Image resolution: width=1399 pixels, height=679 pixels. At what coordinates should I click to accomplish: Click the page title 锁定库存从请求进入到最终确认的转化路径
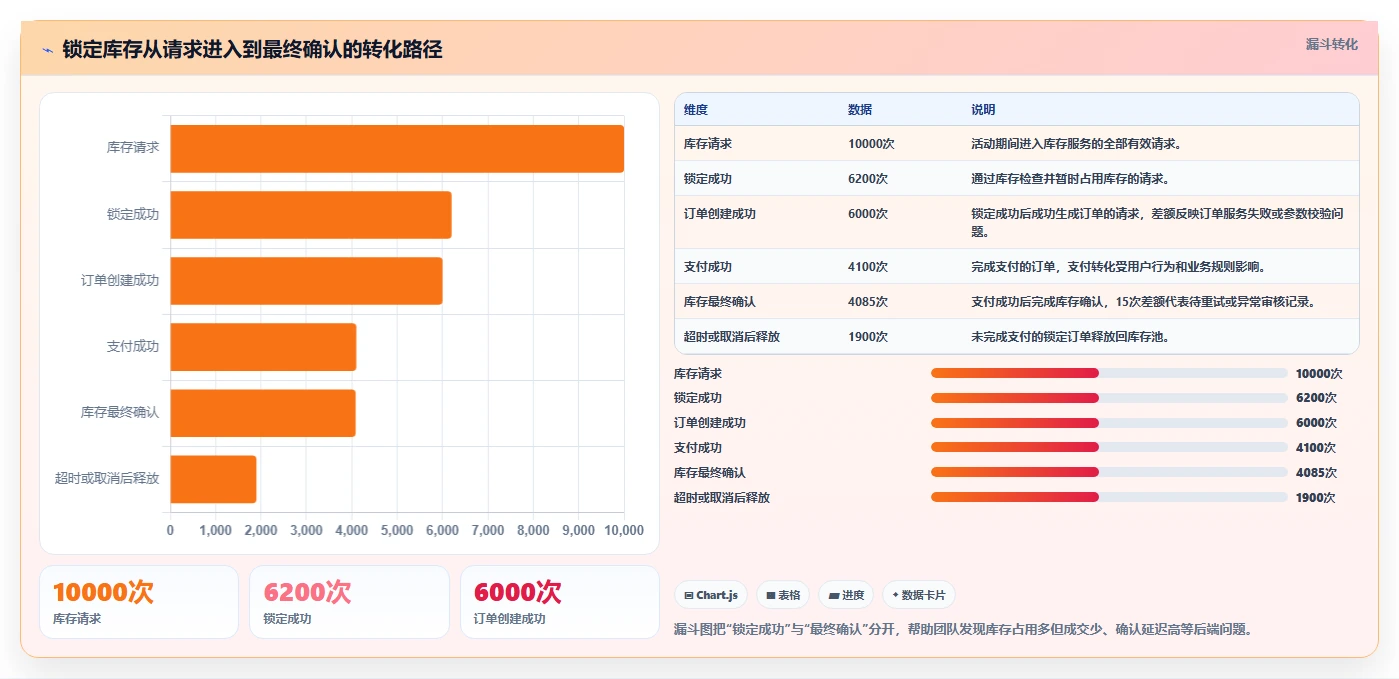click(x=252, y=49)
